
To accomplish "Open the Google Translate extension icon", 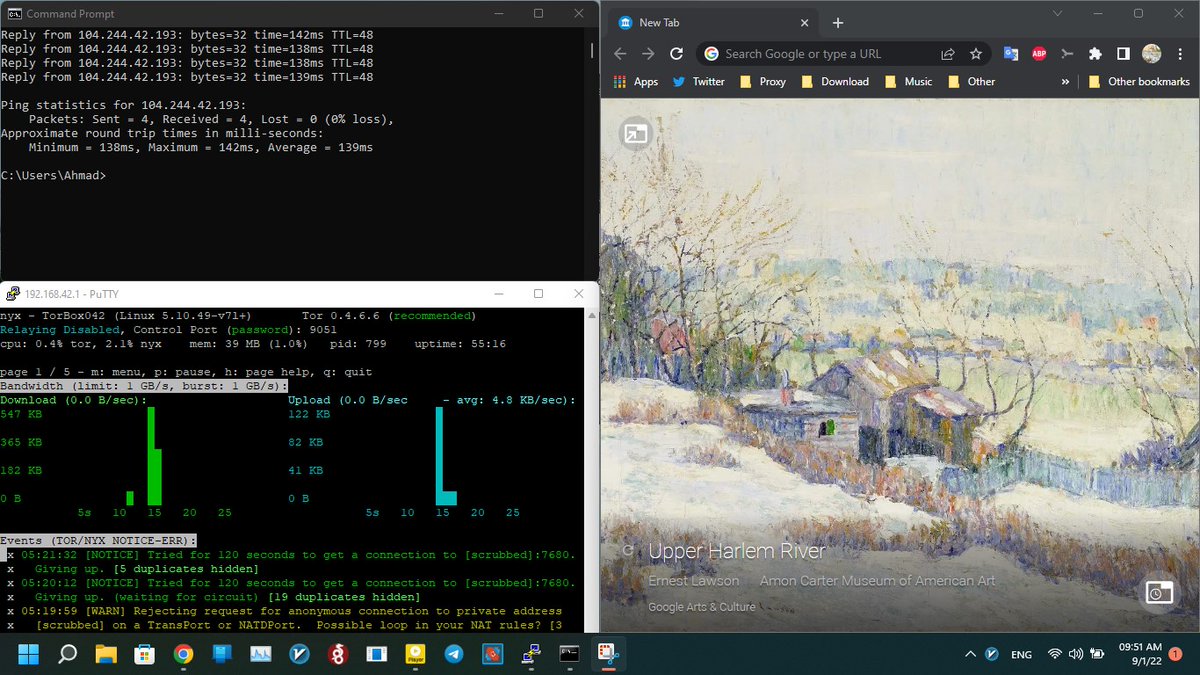I will [x=1011, y=53].
